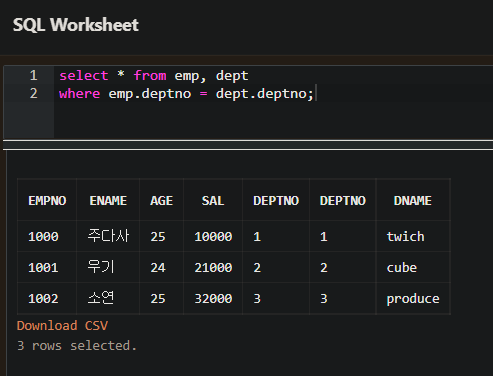Image resolution: width=493 pixels, height=376 pixels.
Task: Click the Download CSV link
Action: pos(62,325)
